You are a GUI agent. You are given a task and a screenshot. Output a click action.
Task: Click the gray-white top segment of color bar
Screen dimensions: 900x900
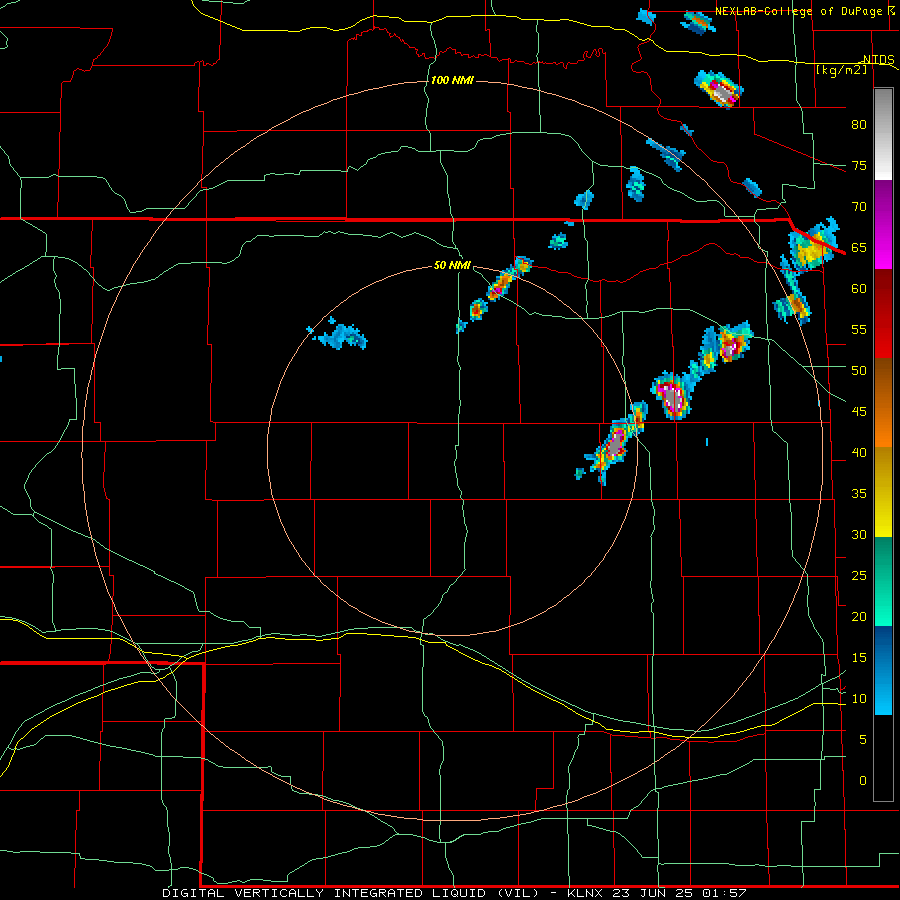(883, 134)
